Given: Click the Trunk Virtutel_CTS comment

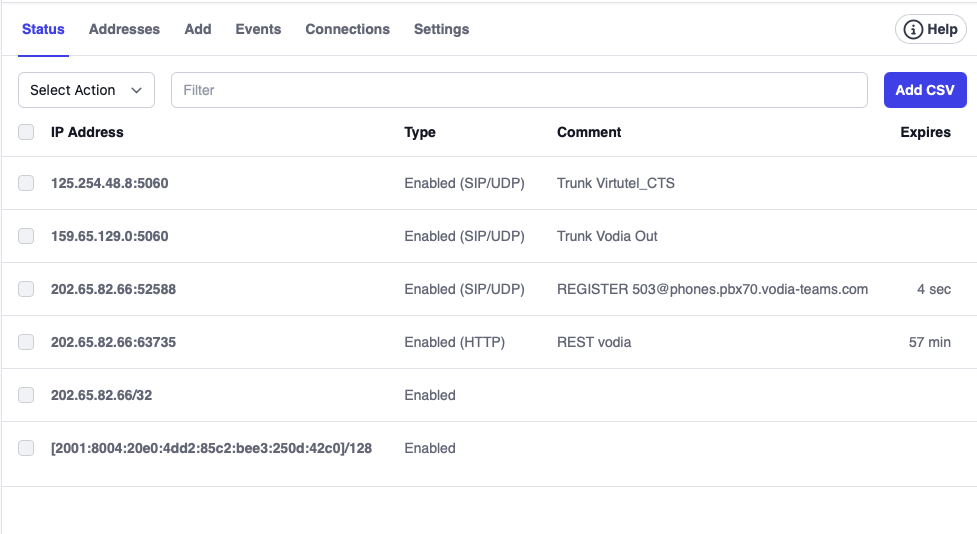Looking at the screenshot, I should coord(615,183).
